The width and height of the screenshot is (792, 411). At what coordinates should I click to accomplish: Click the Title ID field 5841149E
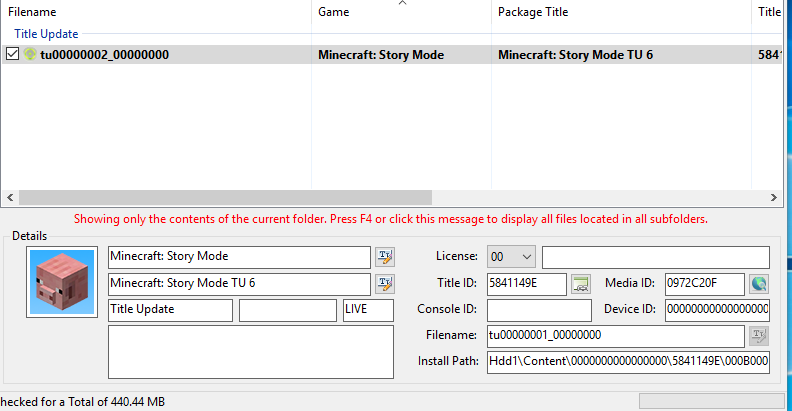click(x=527, y=284)
